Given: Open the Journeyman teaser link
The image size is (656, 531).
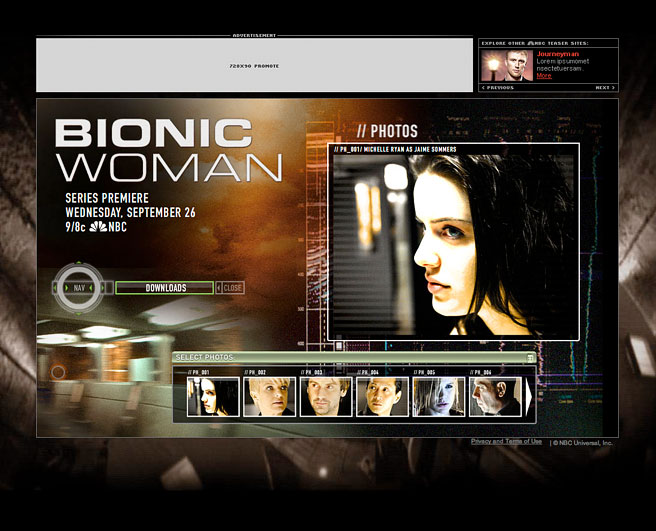Looking at the screenshot, I should [x=558, y=54].
